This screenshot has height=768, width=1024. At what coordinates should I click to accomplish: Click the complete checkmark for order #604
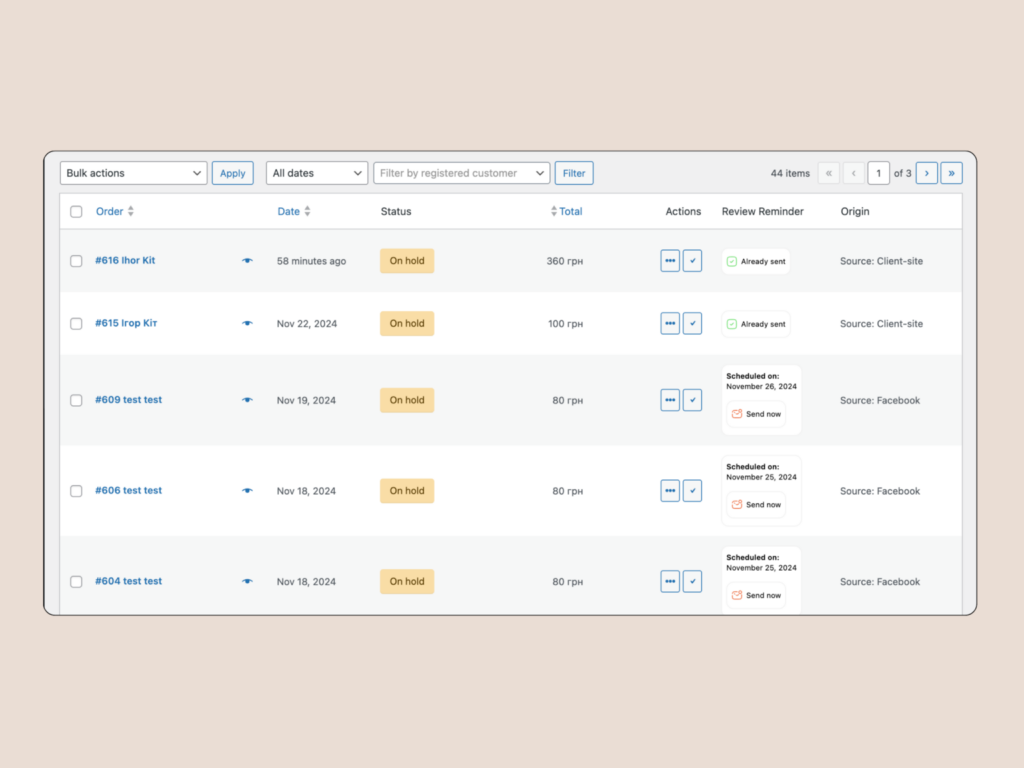(692, 582)
